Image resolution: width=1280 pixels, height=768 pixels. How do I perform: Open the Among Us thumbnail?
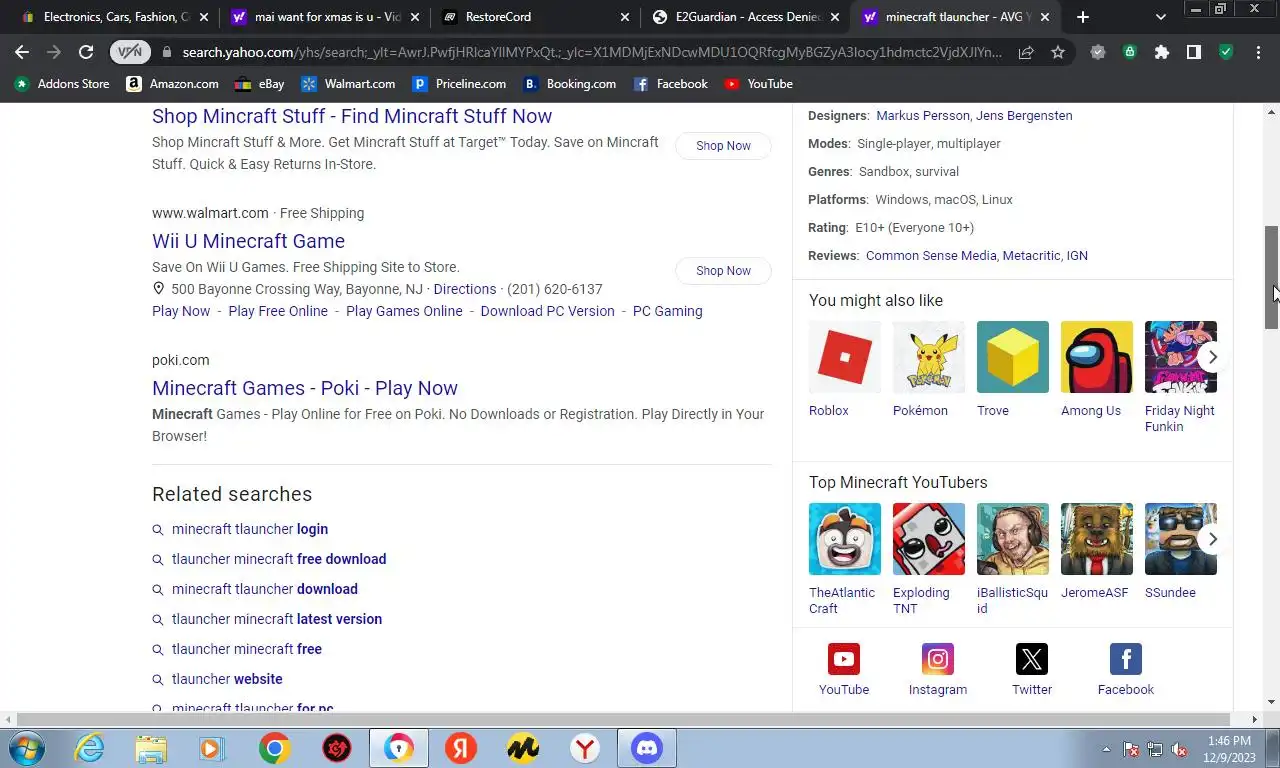pyautogui.click(x=1097, y=357)
